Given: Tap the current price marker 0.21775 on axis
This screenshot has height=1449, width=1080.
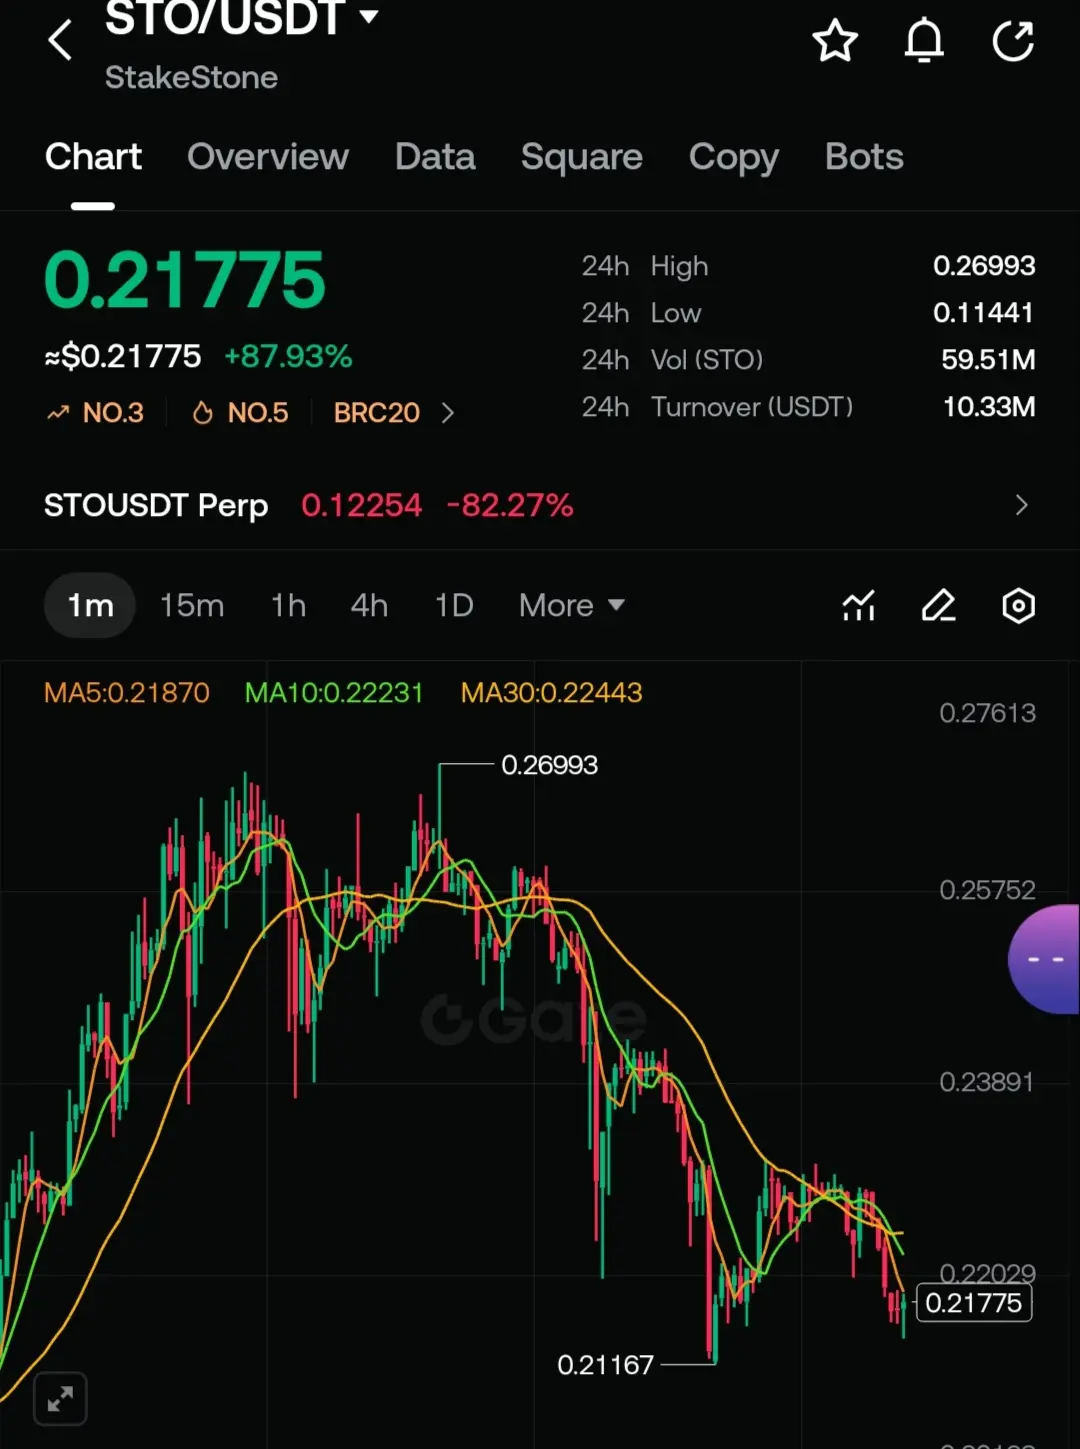Looking at the screenshot, I should [974, 1303].
